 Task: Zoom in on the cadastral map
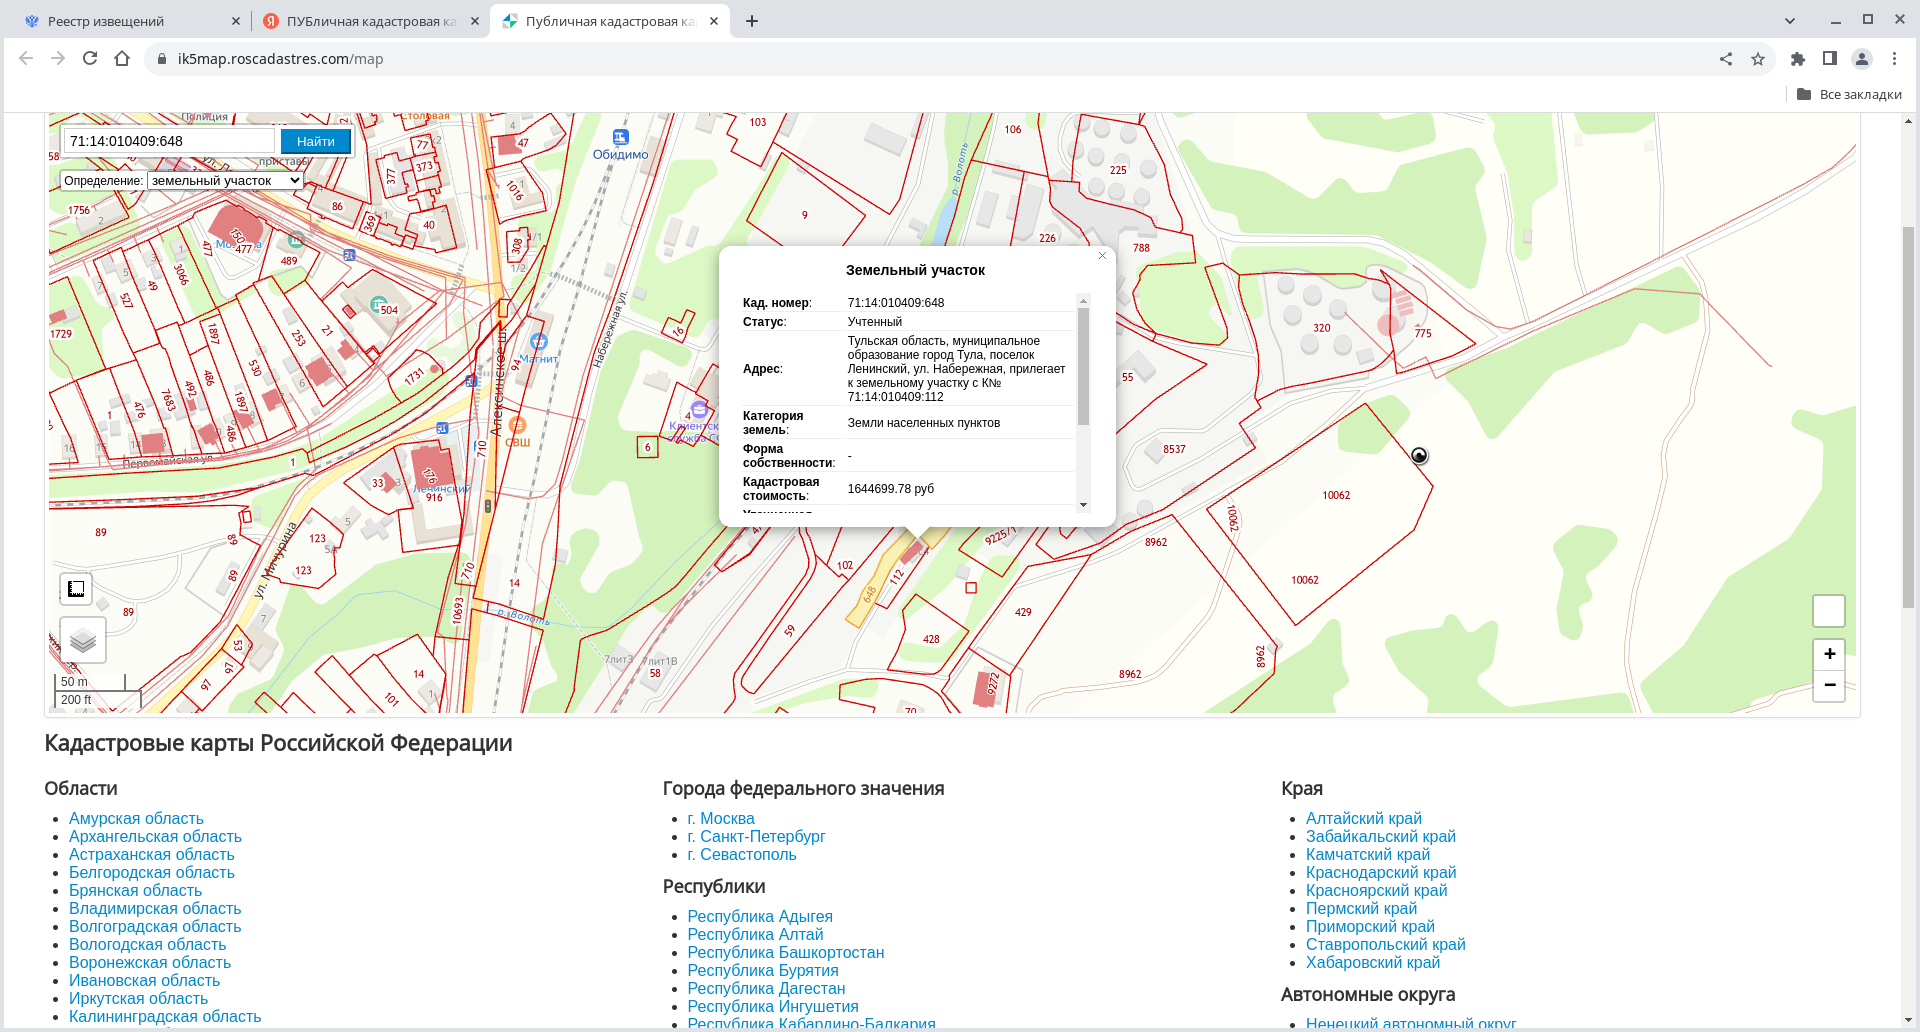[1829, 654]
